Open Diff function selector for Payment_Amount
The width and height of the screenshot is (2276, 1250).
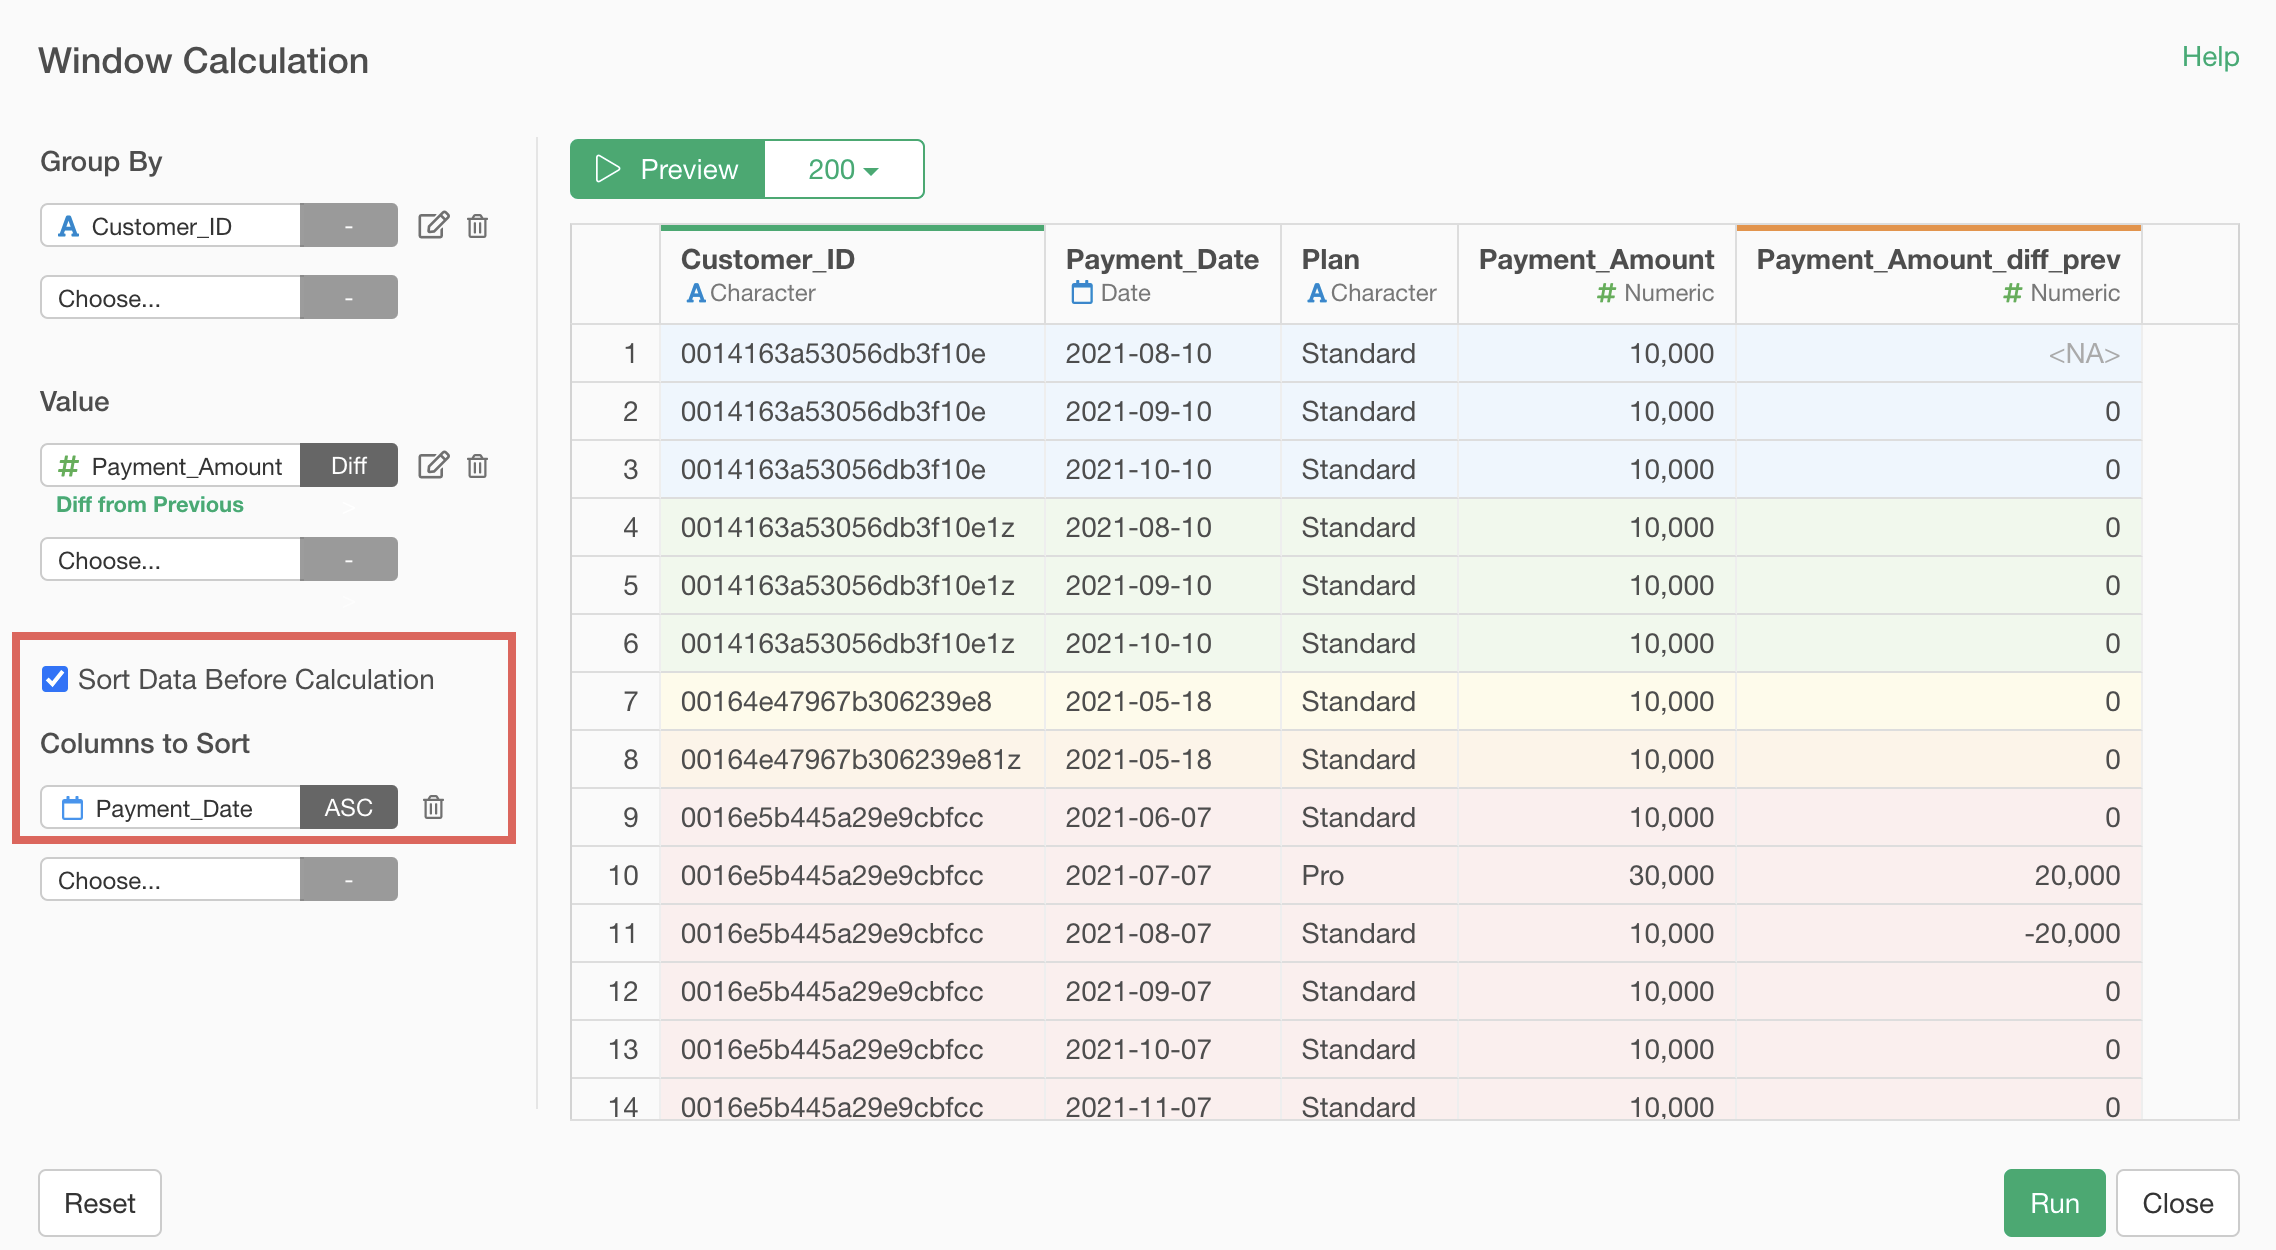pyautogui.click(x=348, y=465)
